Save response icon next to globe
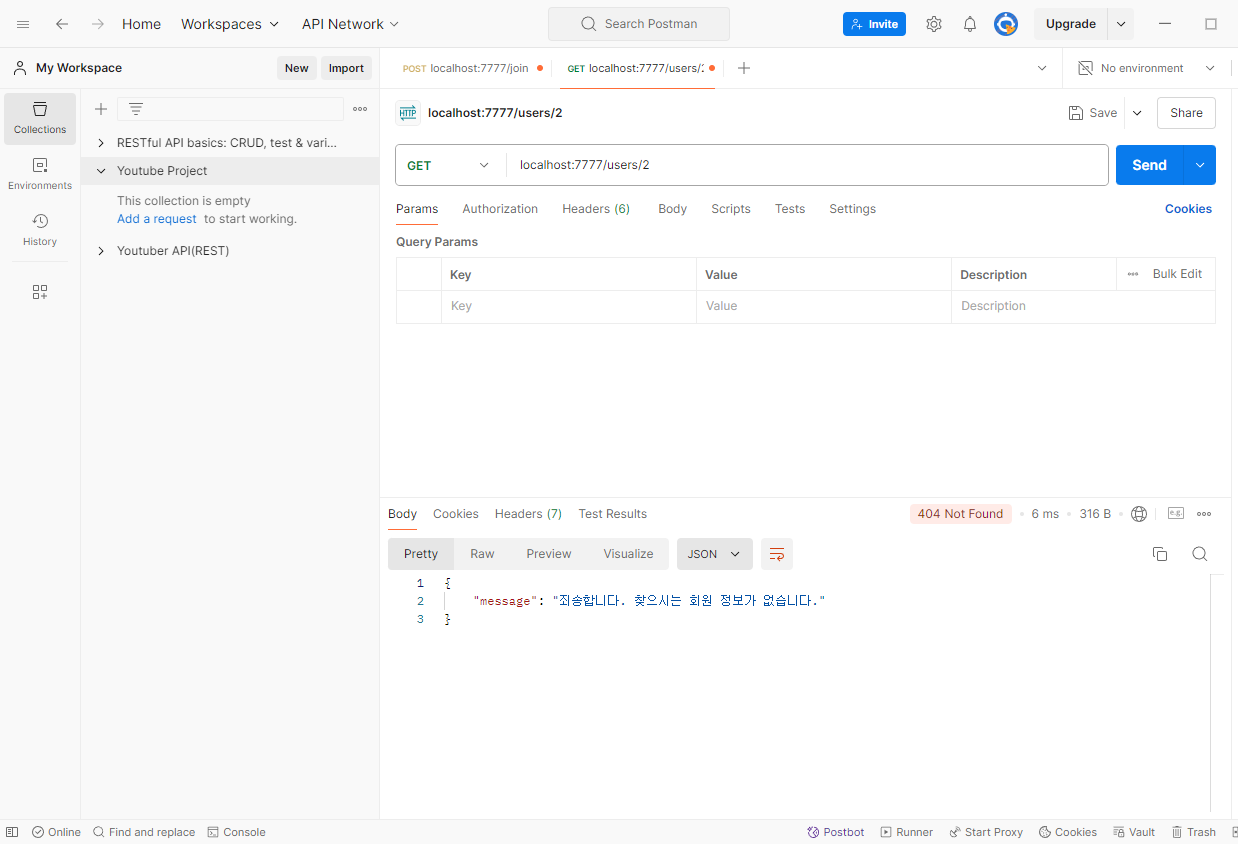 [x=1176, y=514]
